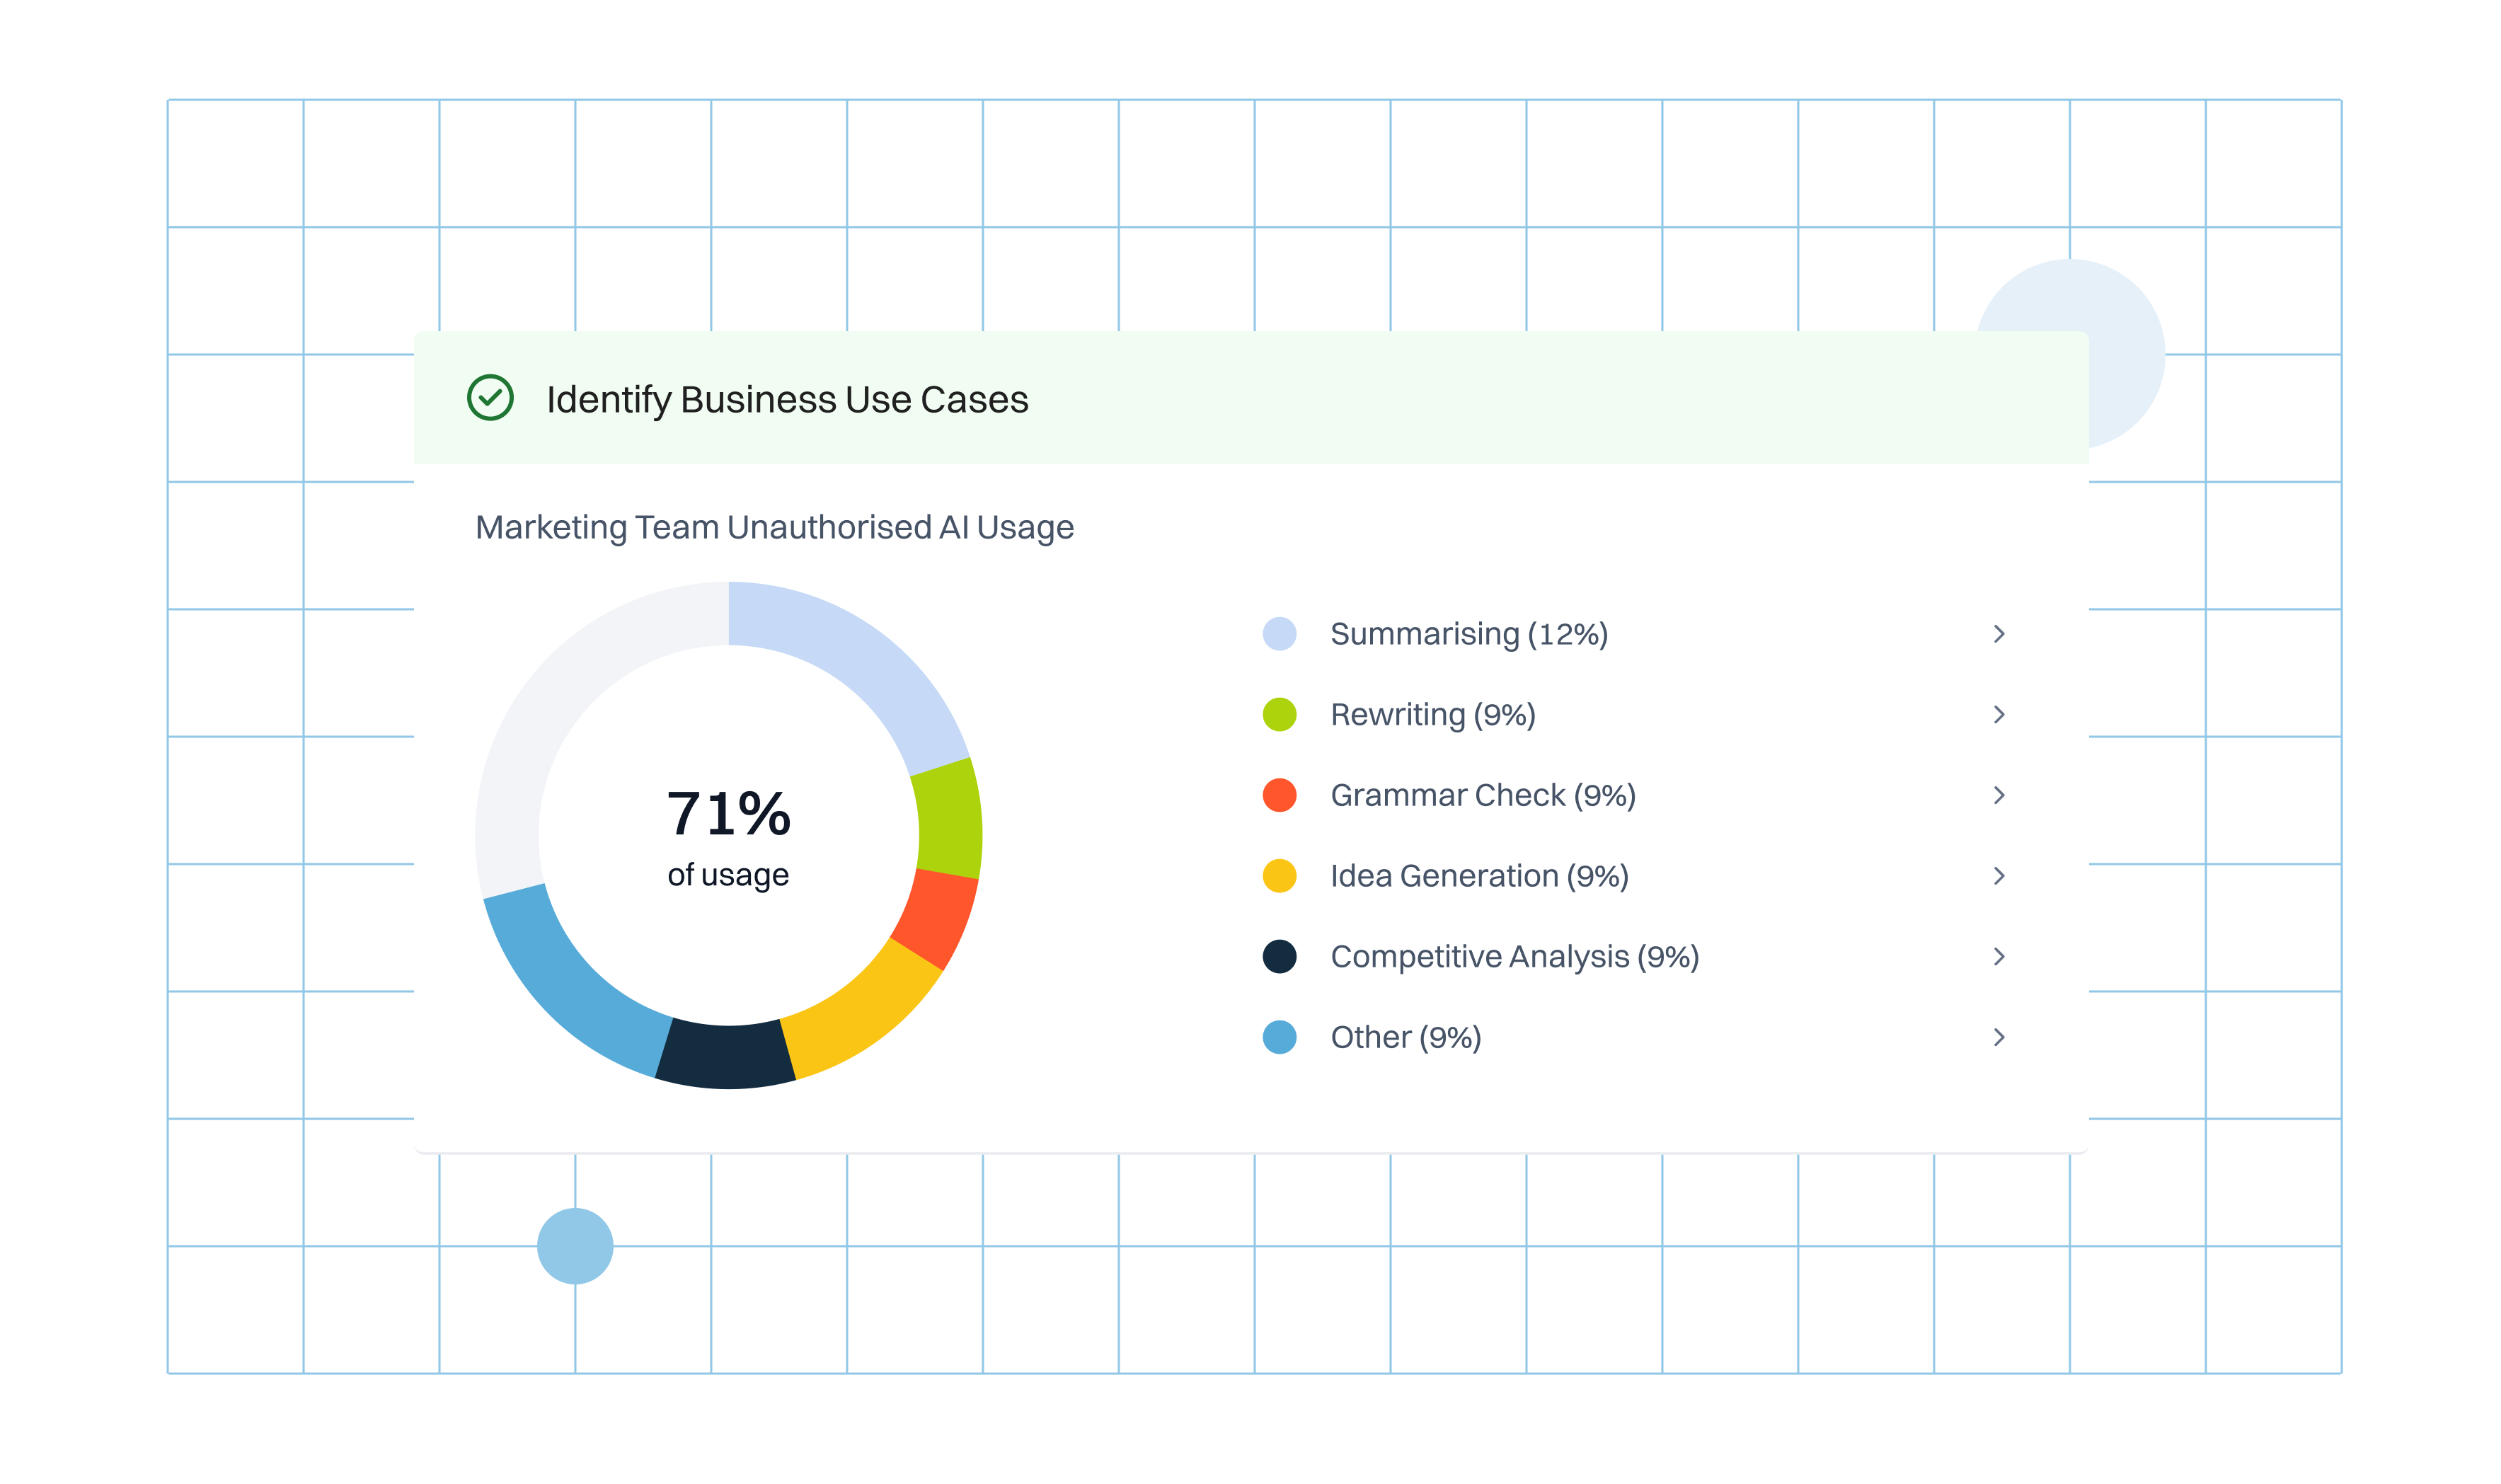2501x1484 pixels.
Task: Click the Other blue legend dot
Action: [1279, 1037]
